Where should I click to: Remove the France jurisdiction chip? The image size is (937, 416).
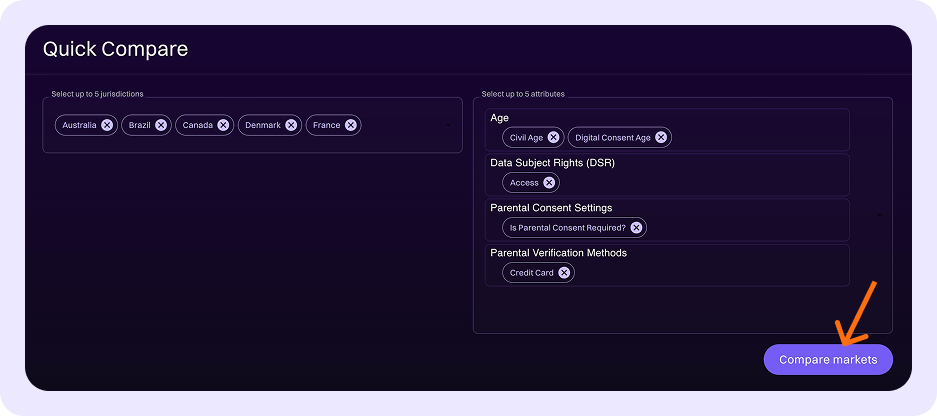(x=350, y=125)
